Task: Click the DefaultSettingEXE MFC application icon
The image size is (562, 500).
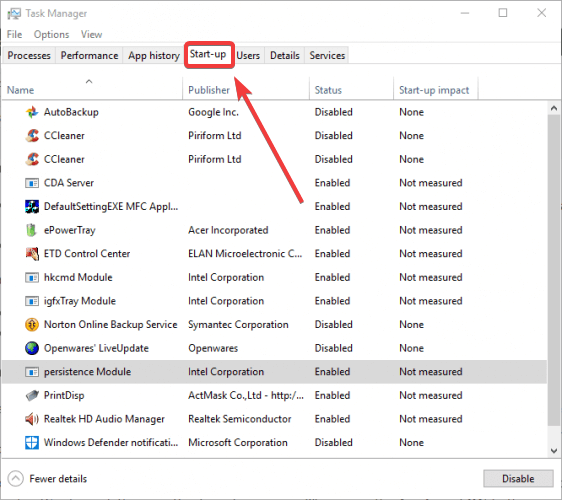Action: [32, 206]
